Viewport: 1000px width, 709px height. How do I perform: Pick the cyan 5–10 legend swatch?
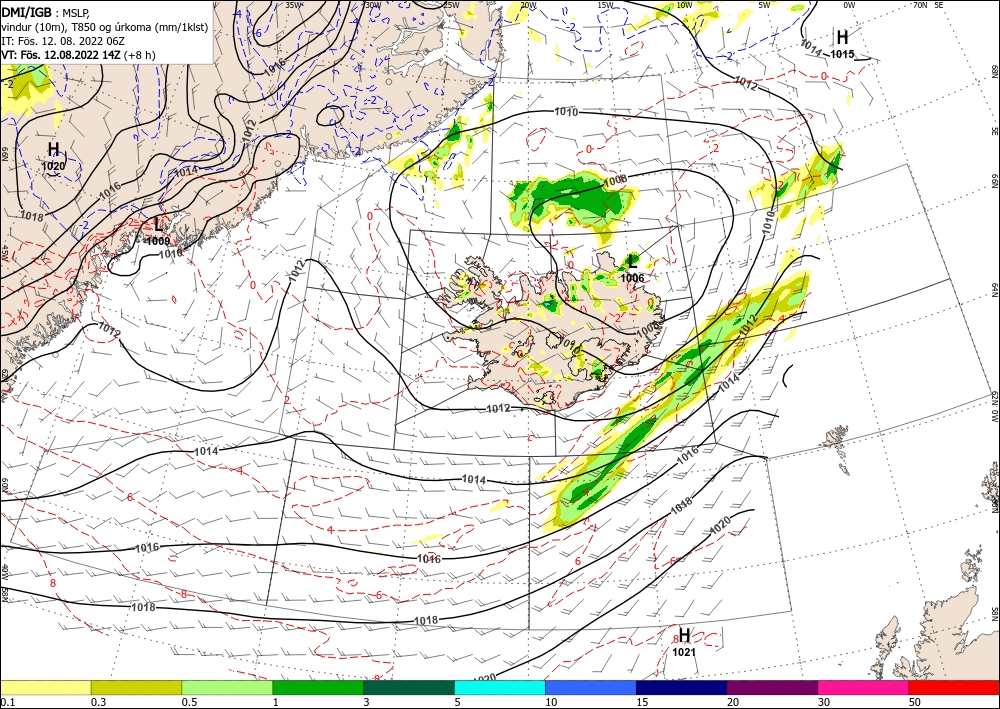tap(500, 687)
